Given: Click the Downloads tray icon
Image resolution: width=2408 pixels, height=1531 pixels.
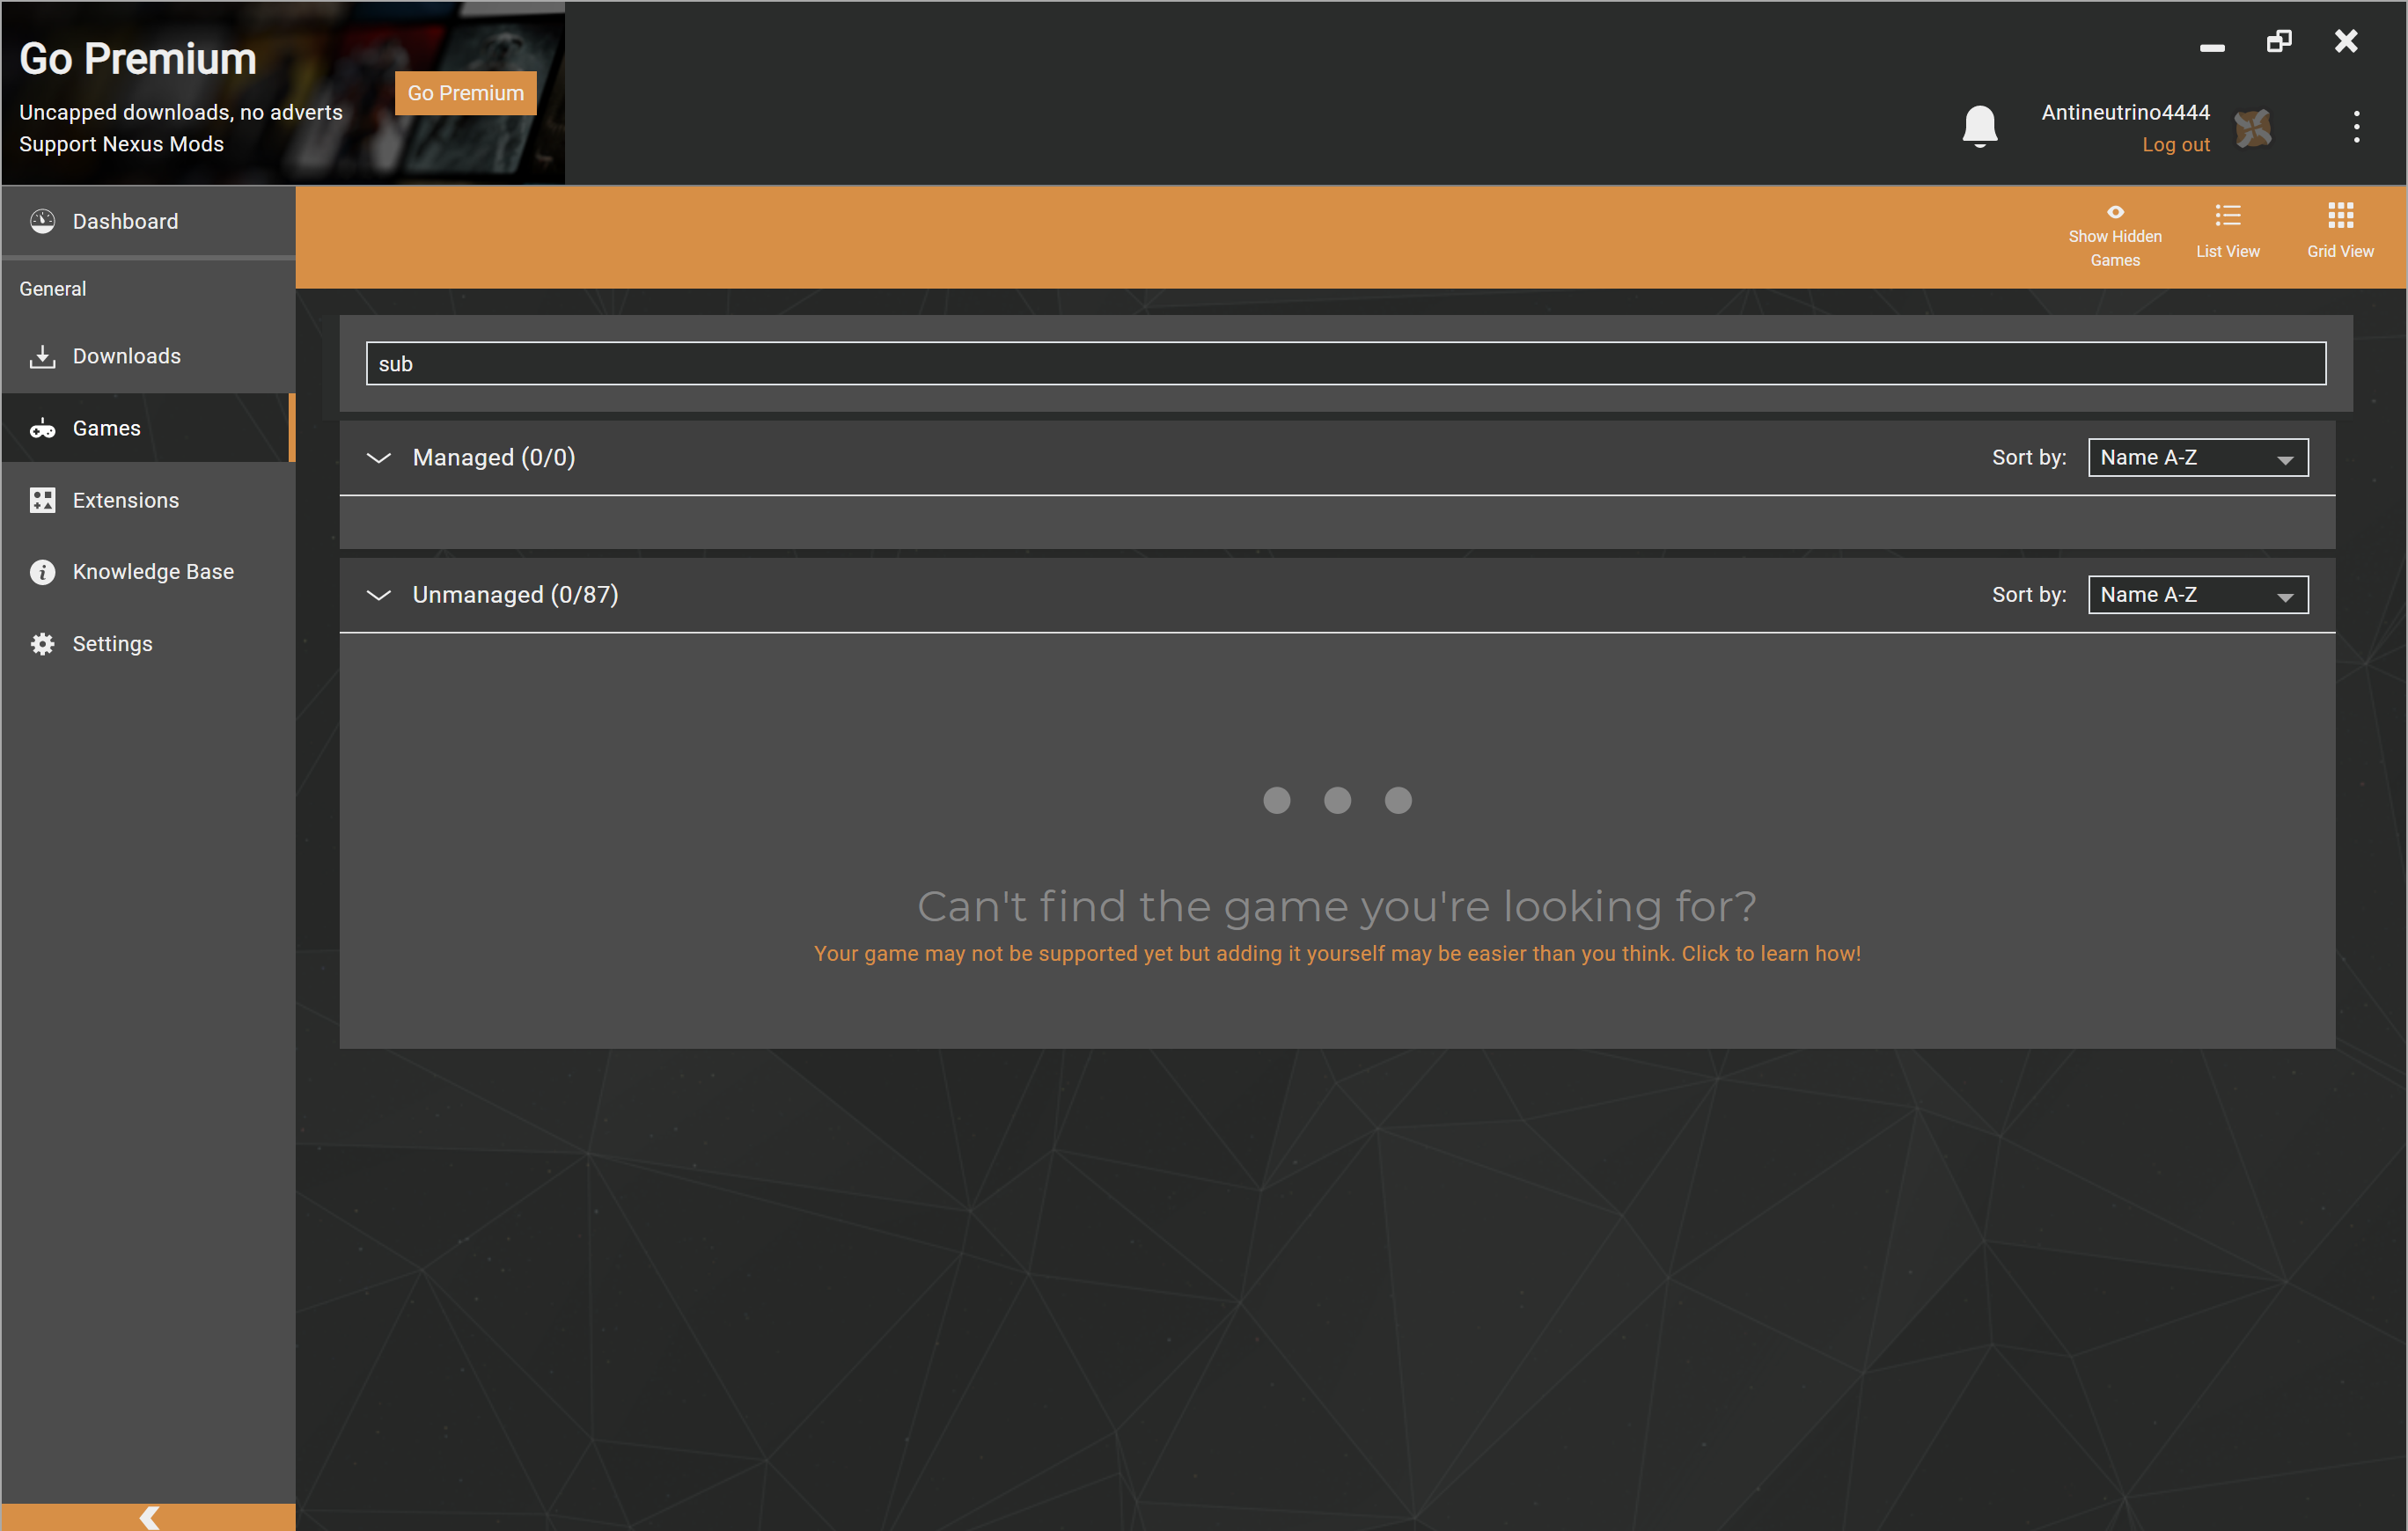Looking at the screenshot, I should coord(42,356).
